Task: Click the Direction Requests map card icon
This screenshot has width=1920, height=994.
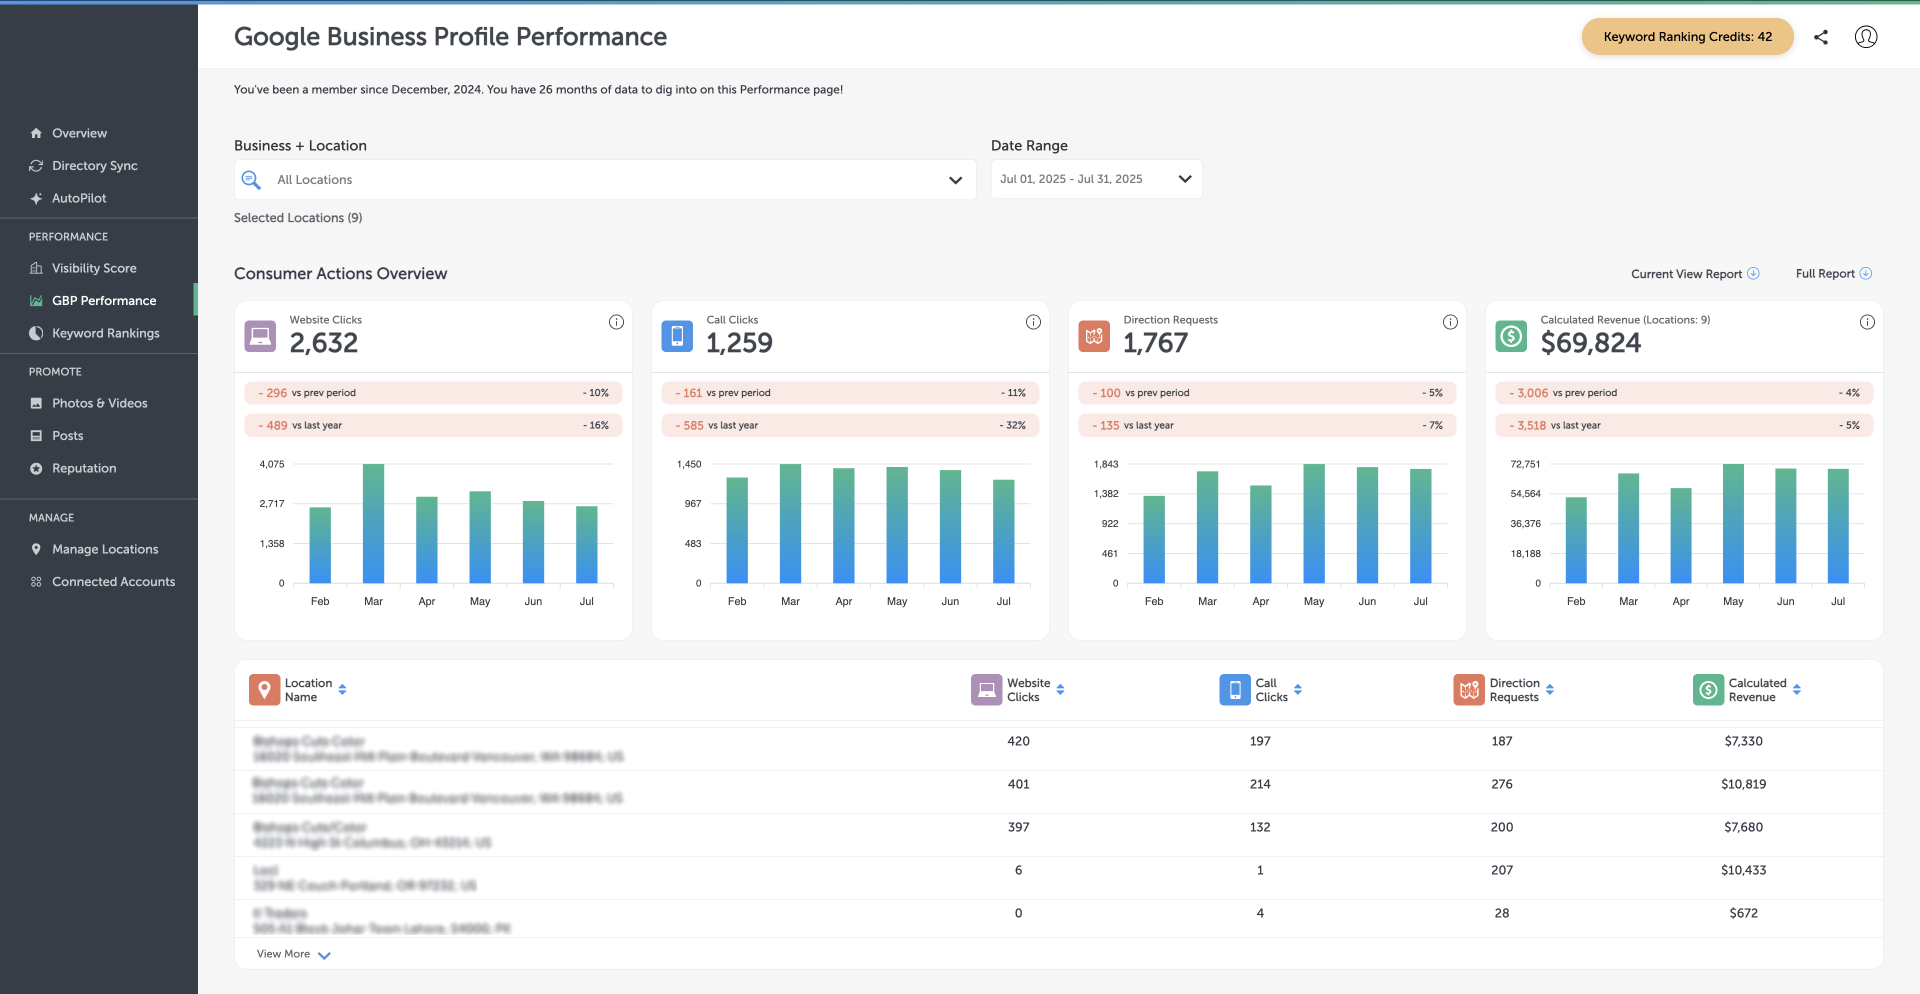Action: tap(1094, 336)
